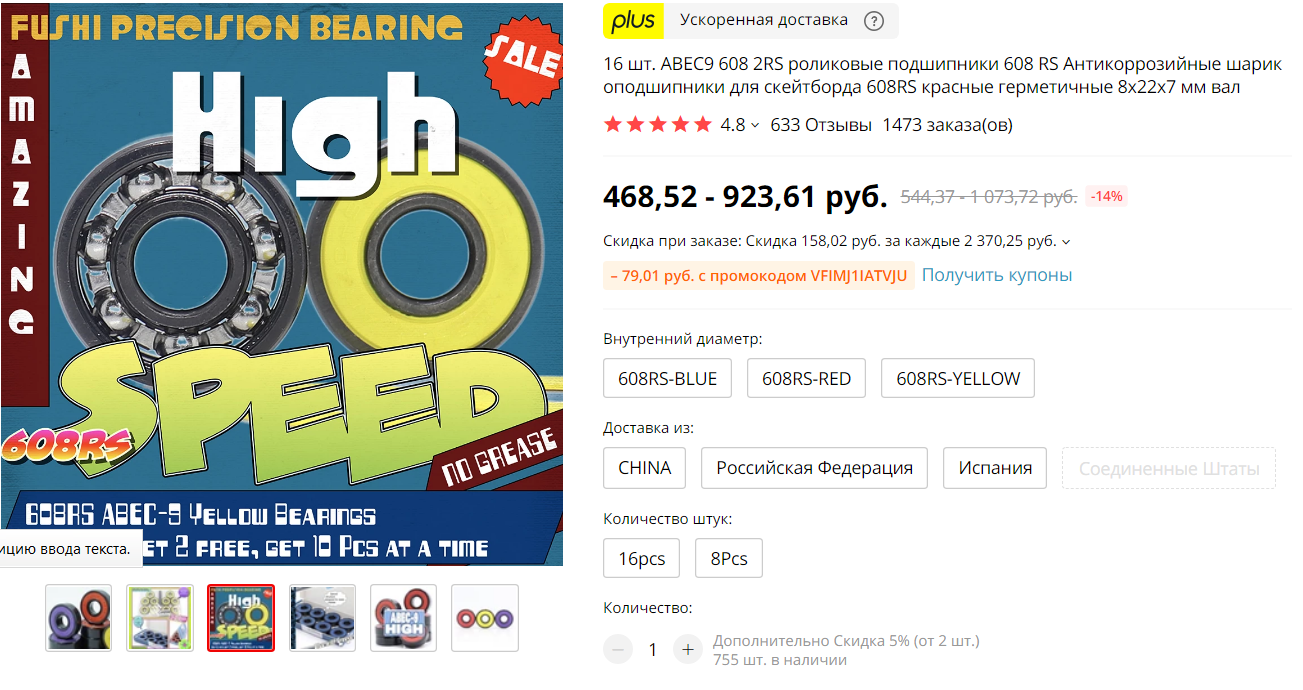Open the last thumbnail with three colored bearings
This screenshot has width=1303, height=690.
485,618
